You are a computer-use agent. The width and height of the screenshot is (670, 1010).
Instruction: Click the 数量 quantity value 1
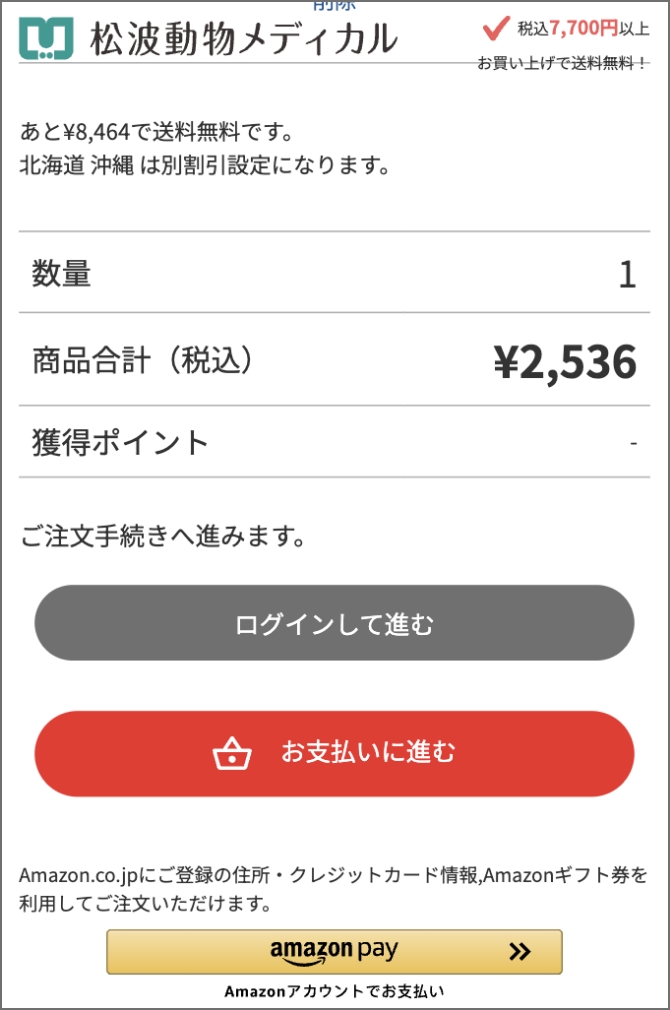pyautogui.click(x=627, y=274)
